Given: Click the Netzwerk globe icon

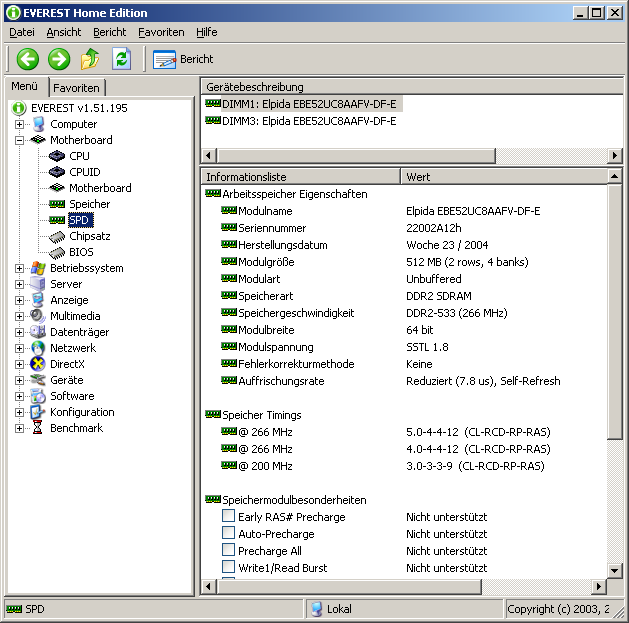Looking at the screenshot, I should tap(38, 348).
